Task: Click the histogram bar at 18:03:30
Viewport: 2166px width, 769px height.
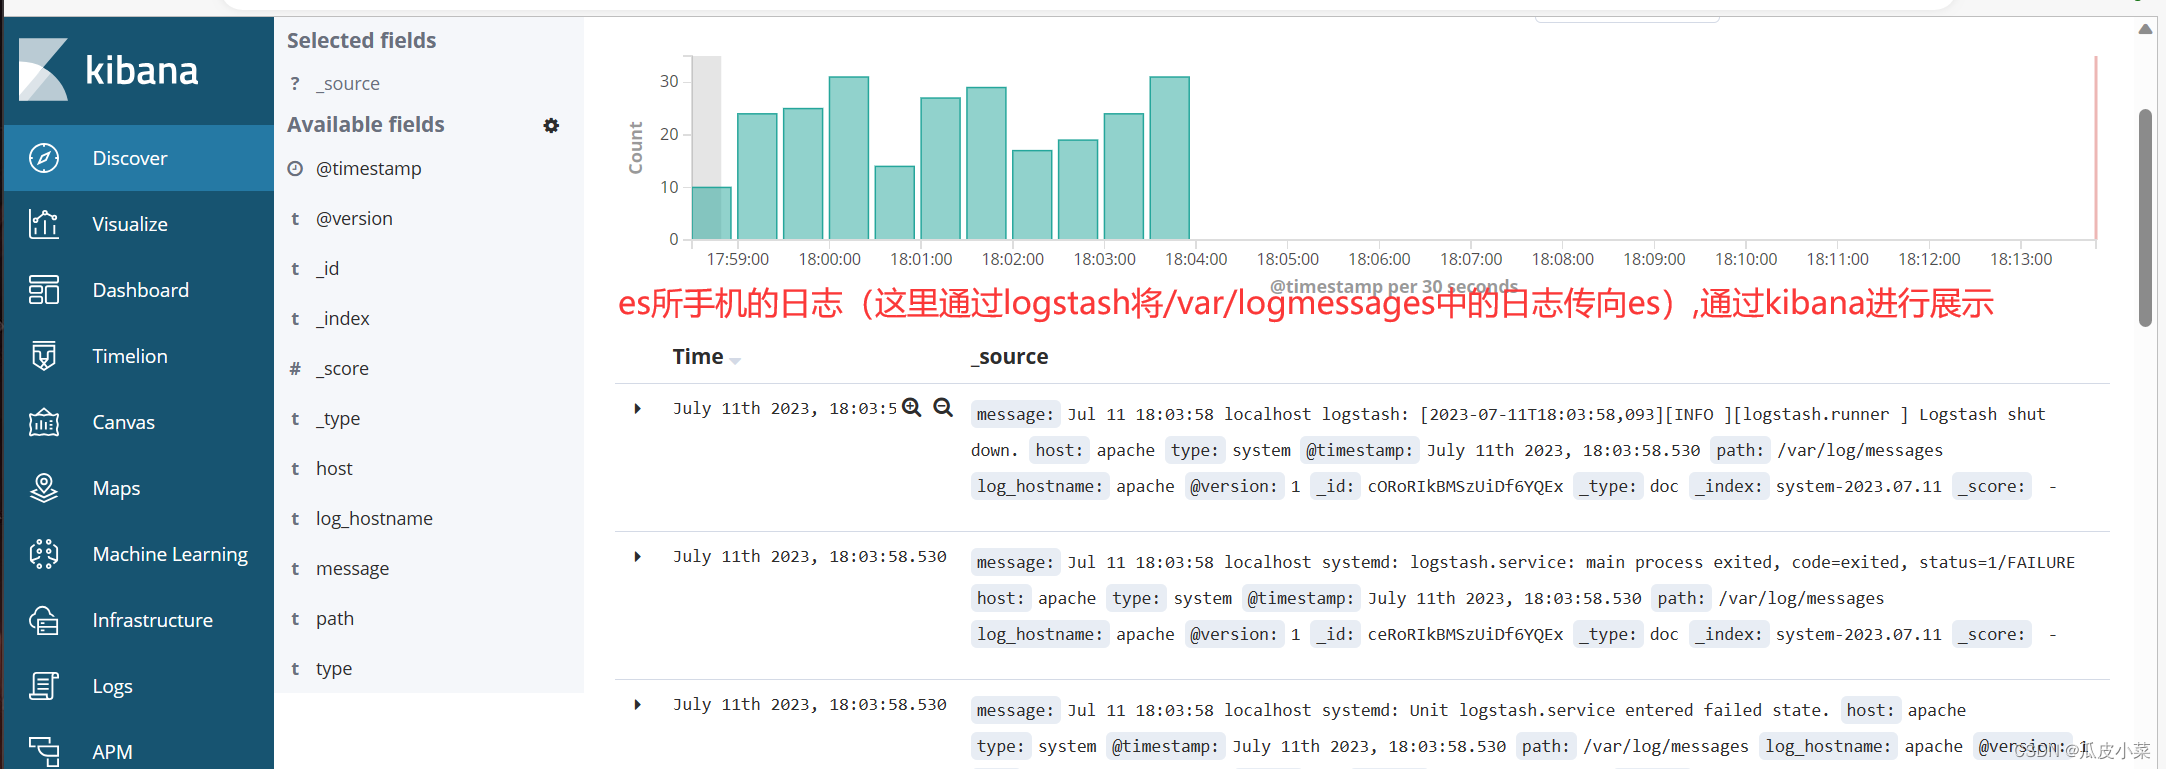Action: (1169, 158)
